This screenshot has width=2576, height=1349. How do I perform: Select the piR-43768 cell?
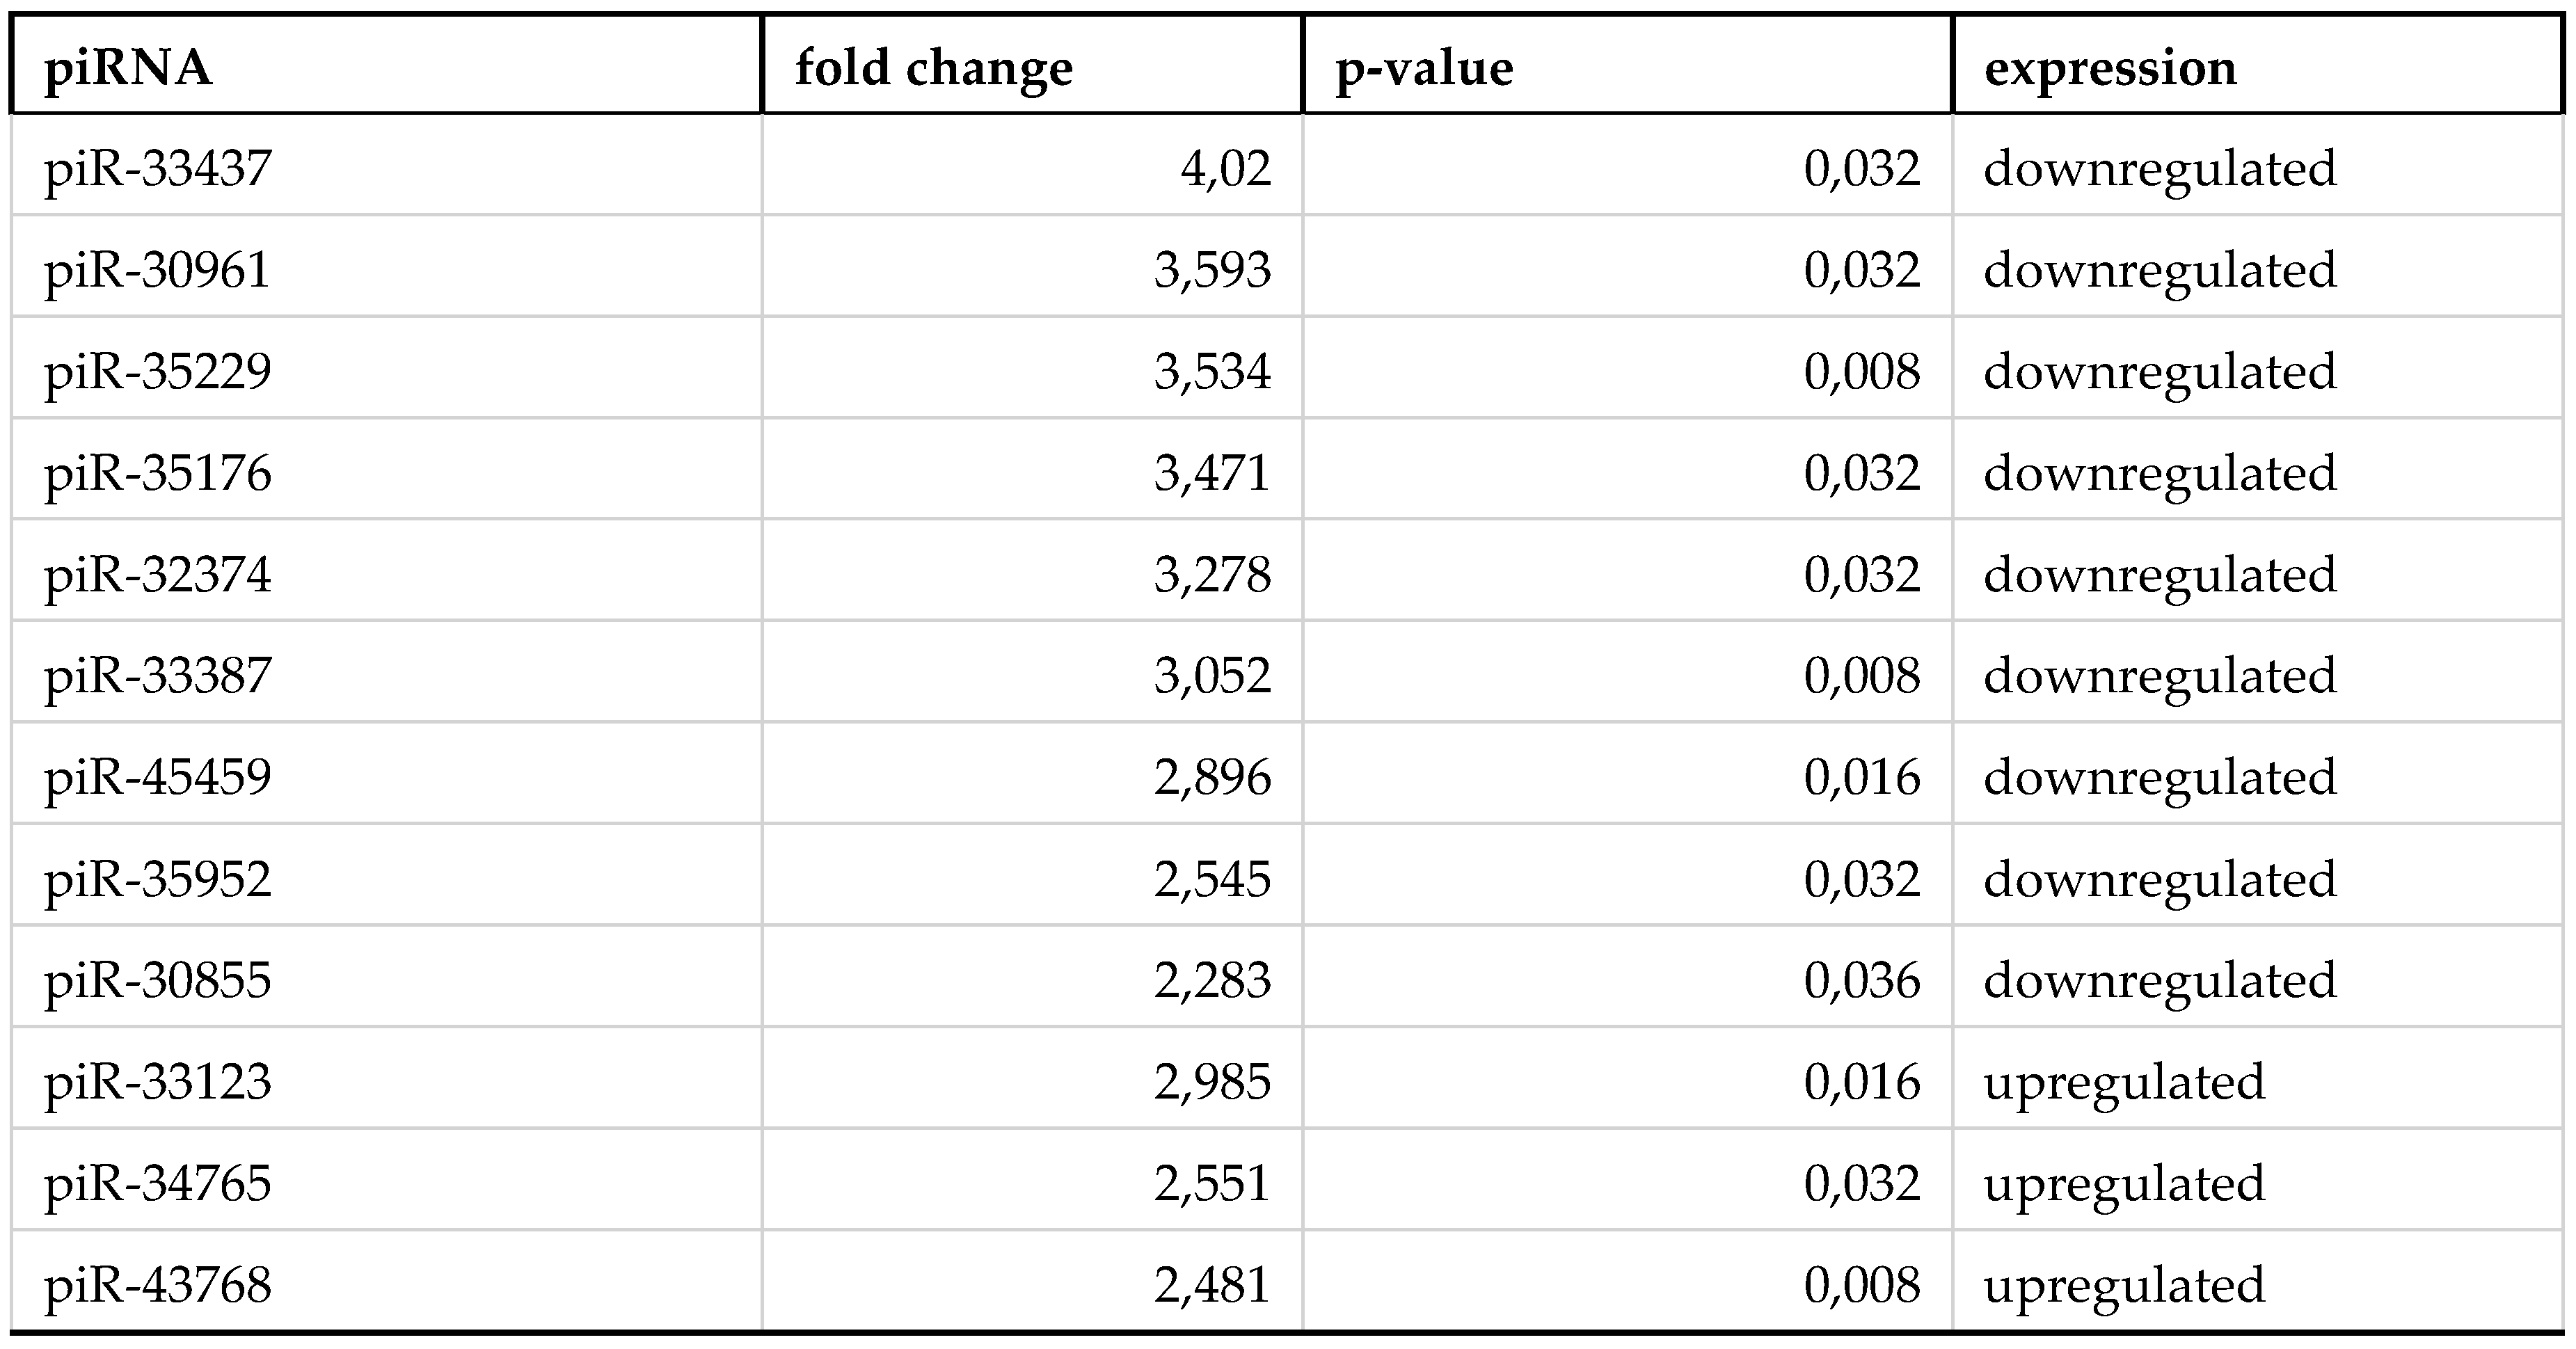click(x=158, y=1286)
